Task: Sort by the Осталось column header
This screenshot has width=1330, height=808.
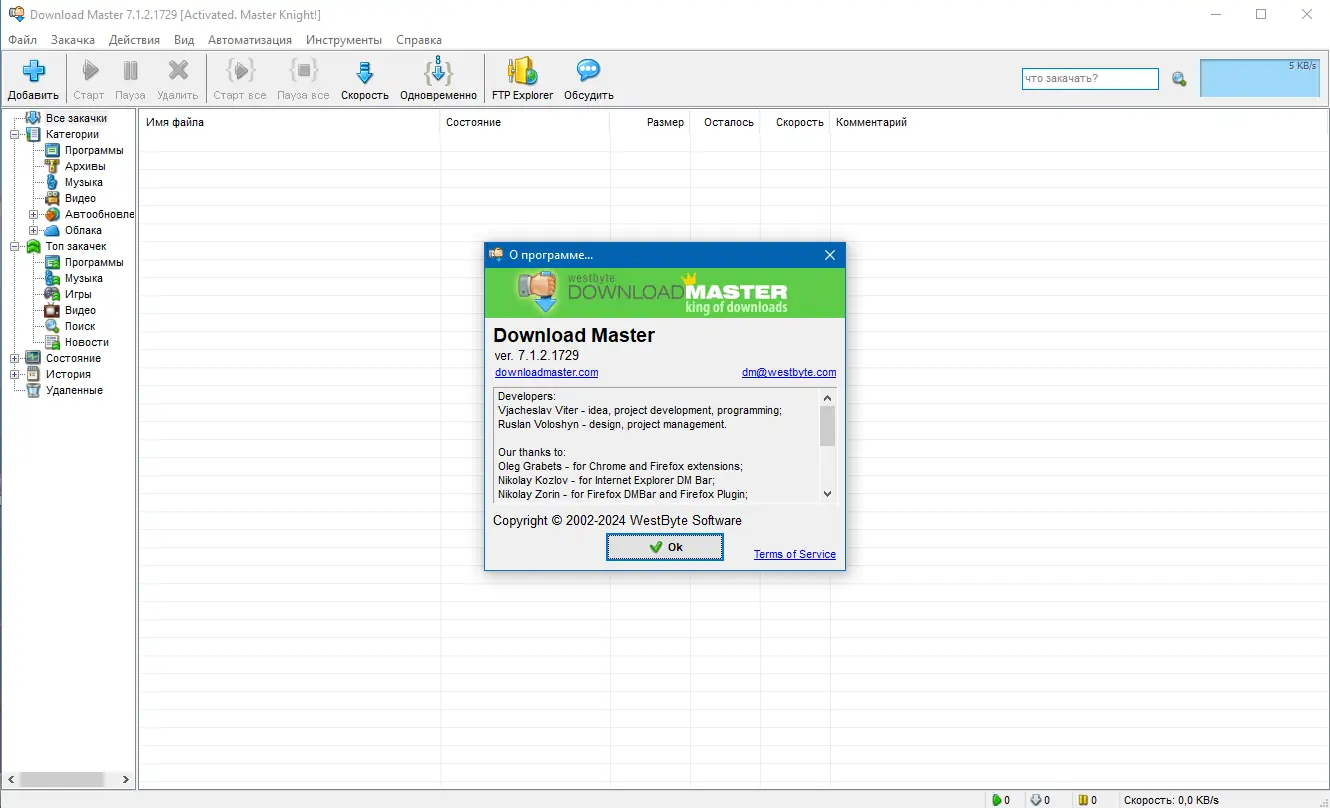Action: pos(725,122)
